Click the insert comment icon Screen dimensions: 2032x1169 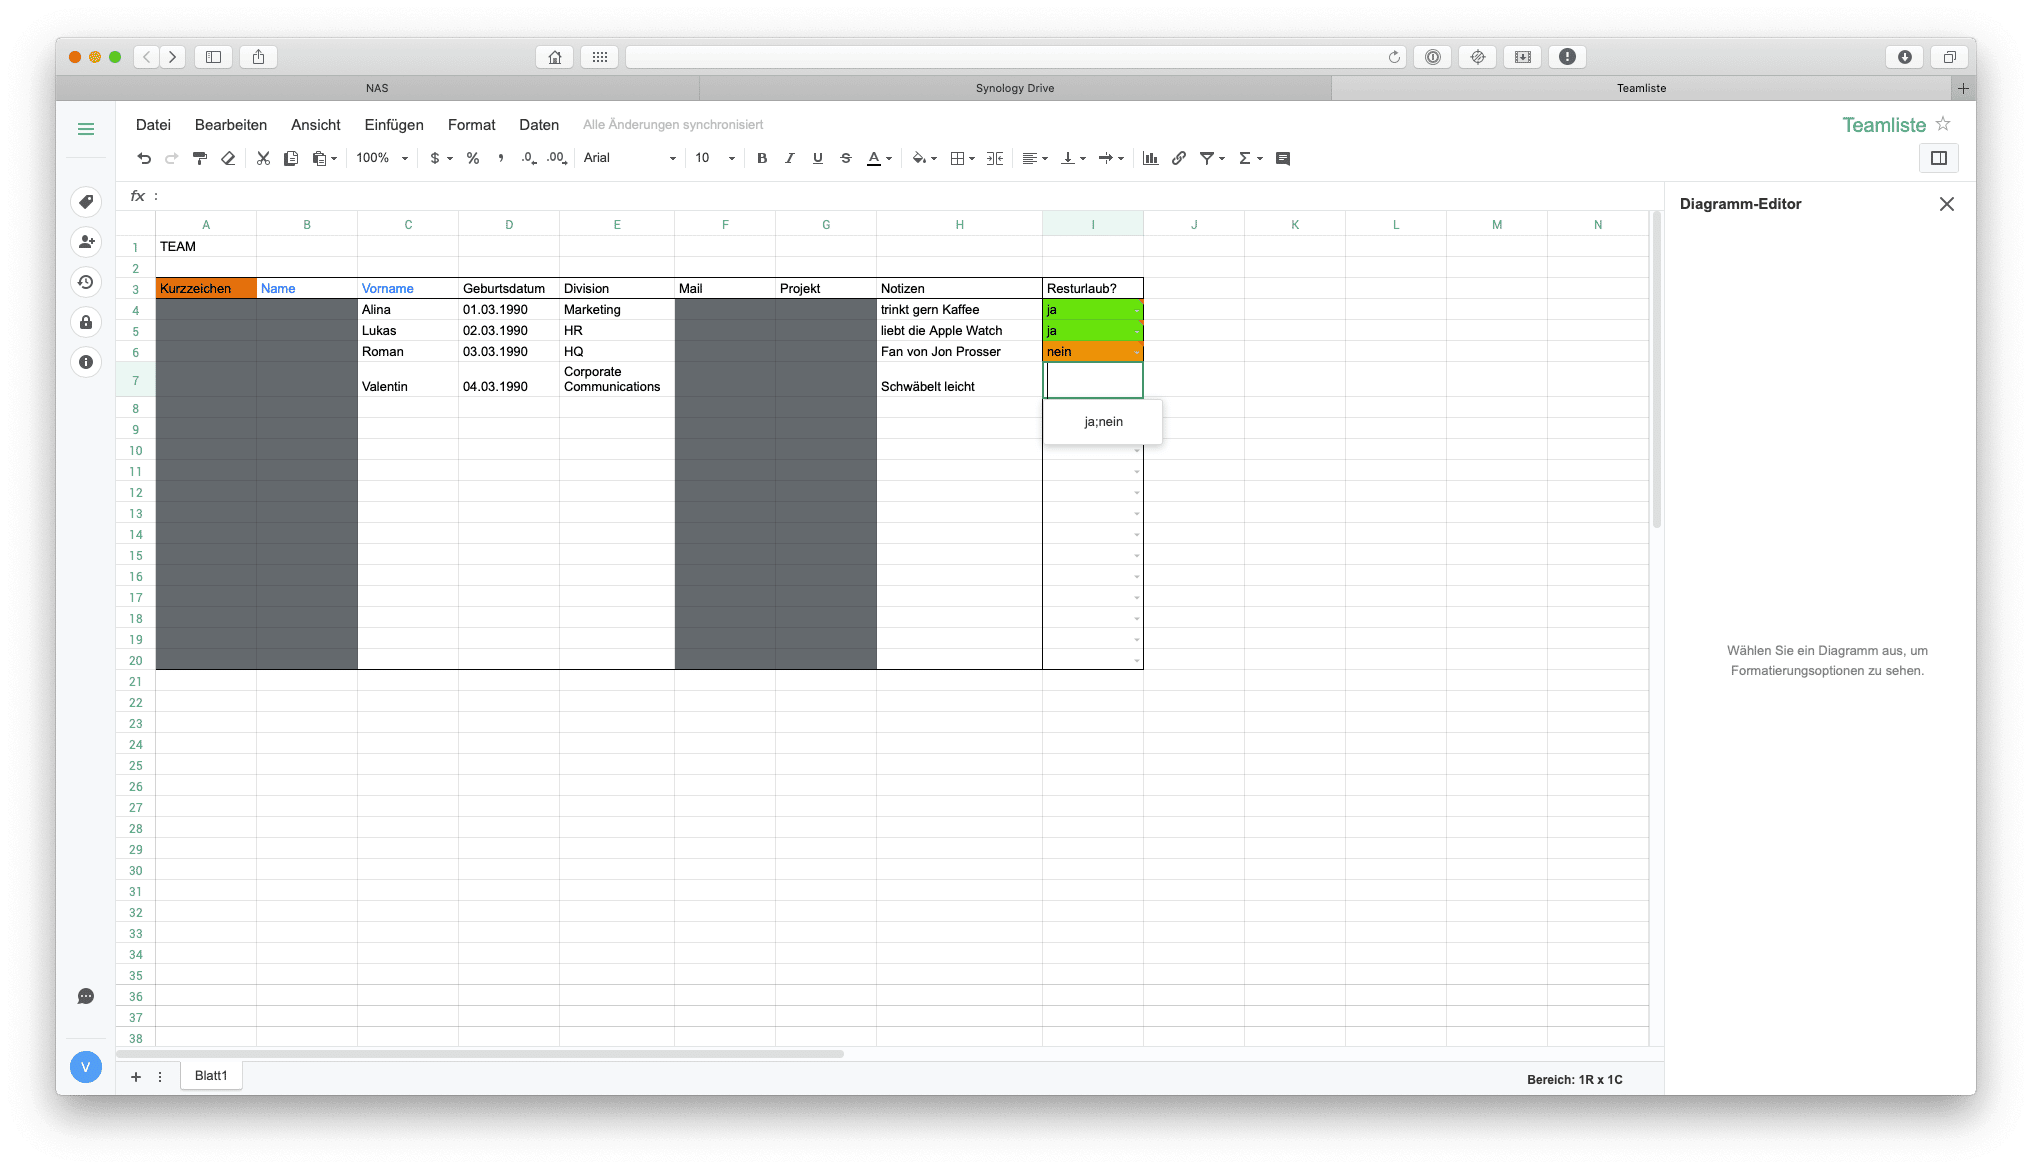coord(1283,158)
